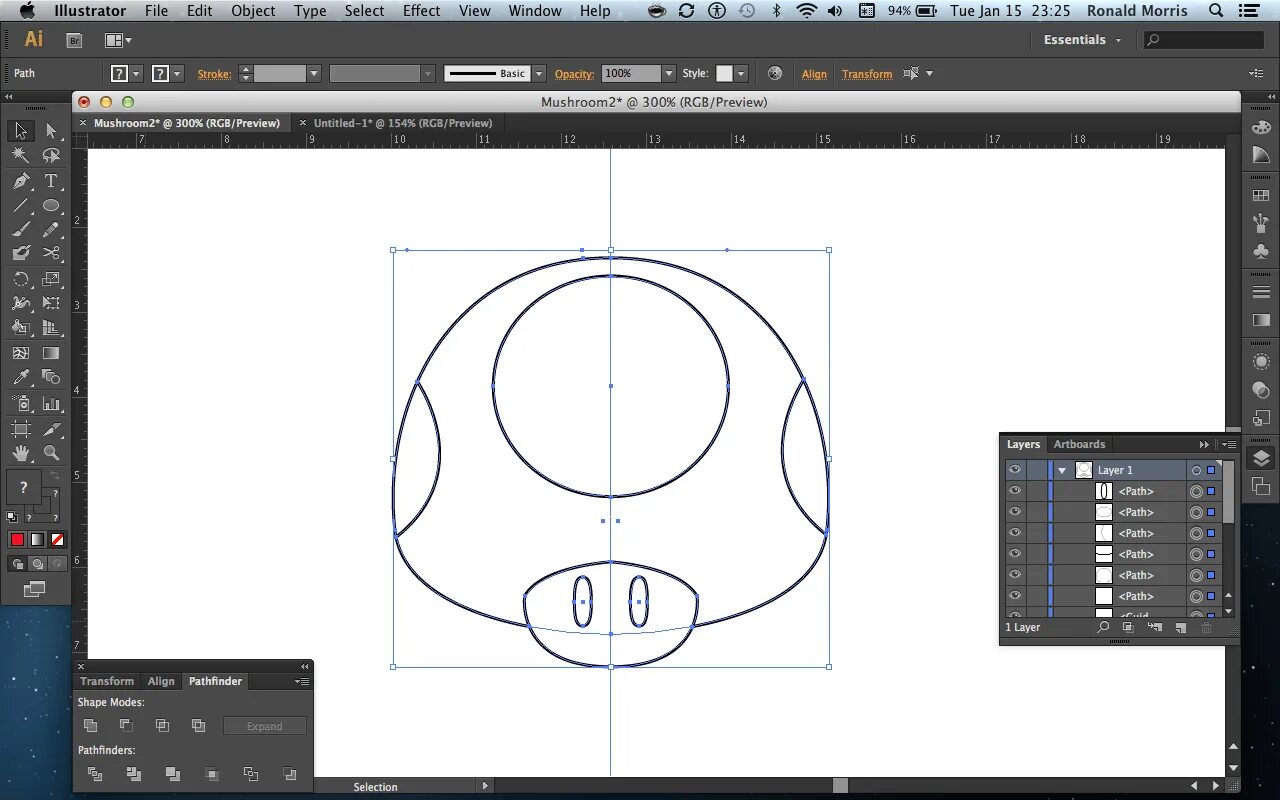Click Minus Front shape mode

[126, 725]
